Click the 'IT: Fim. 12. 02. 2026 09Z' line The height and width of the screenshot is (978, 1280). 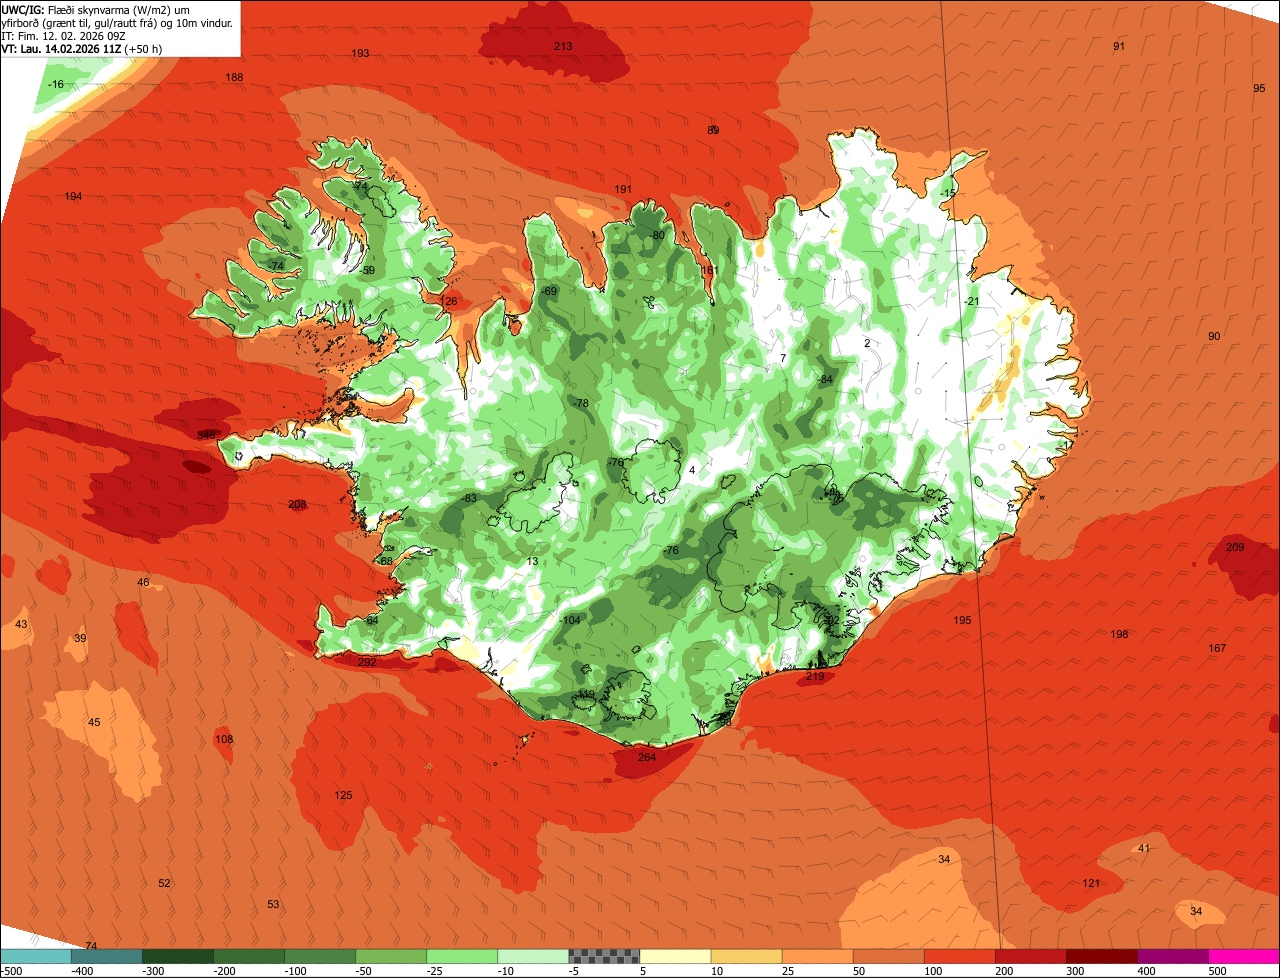(64, 35)
